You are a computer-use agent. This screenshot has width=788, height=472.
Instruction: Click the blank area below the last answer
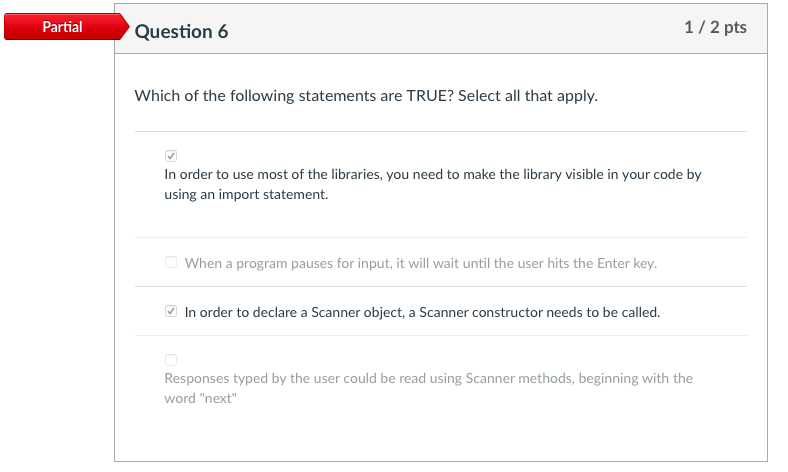tap(440, 435)
